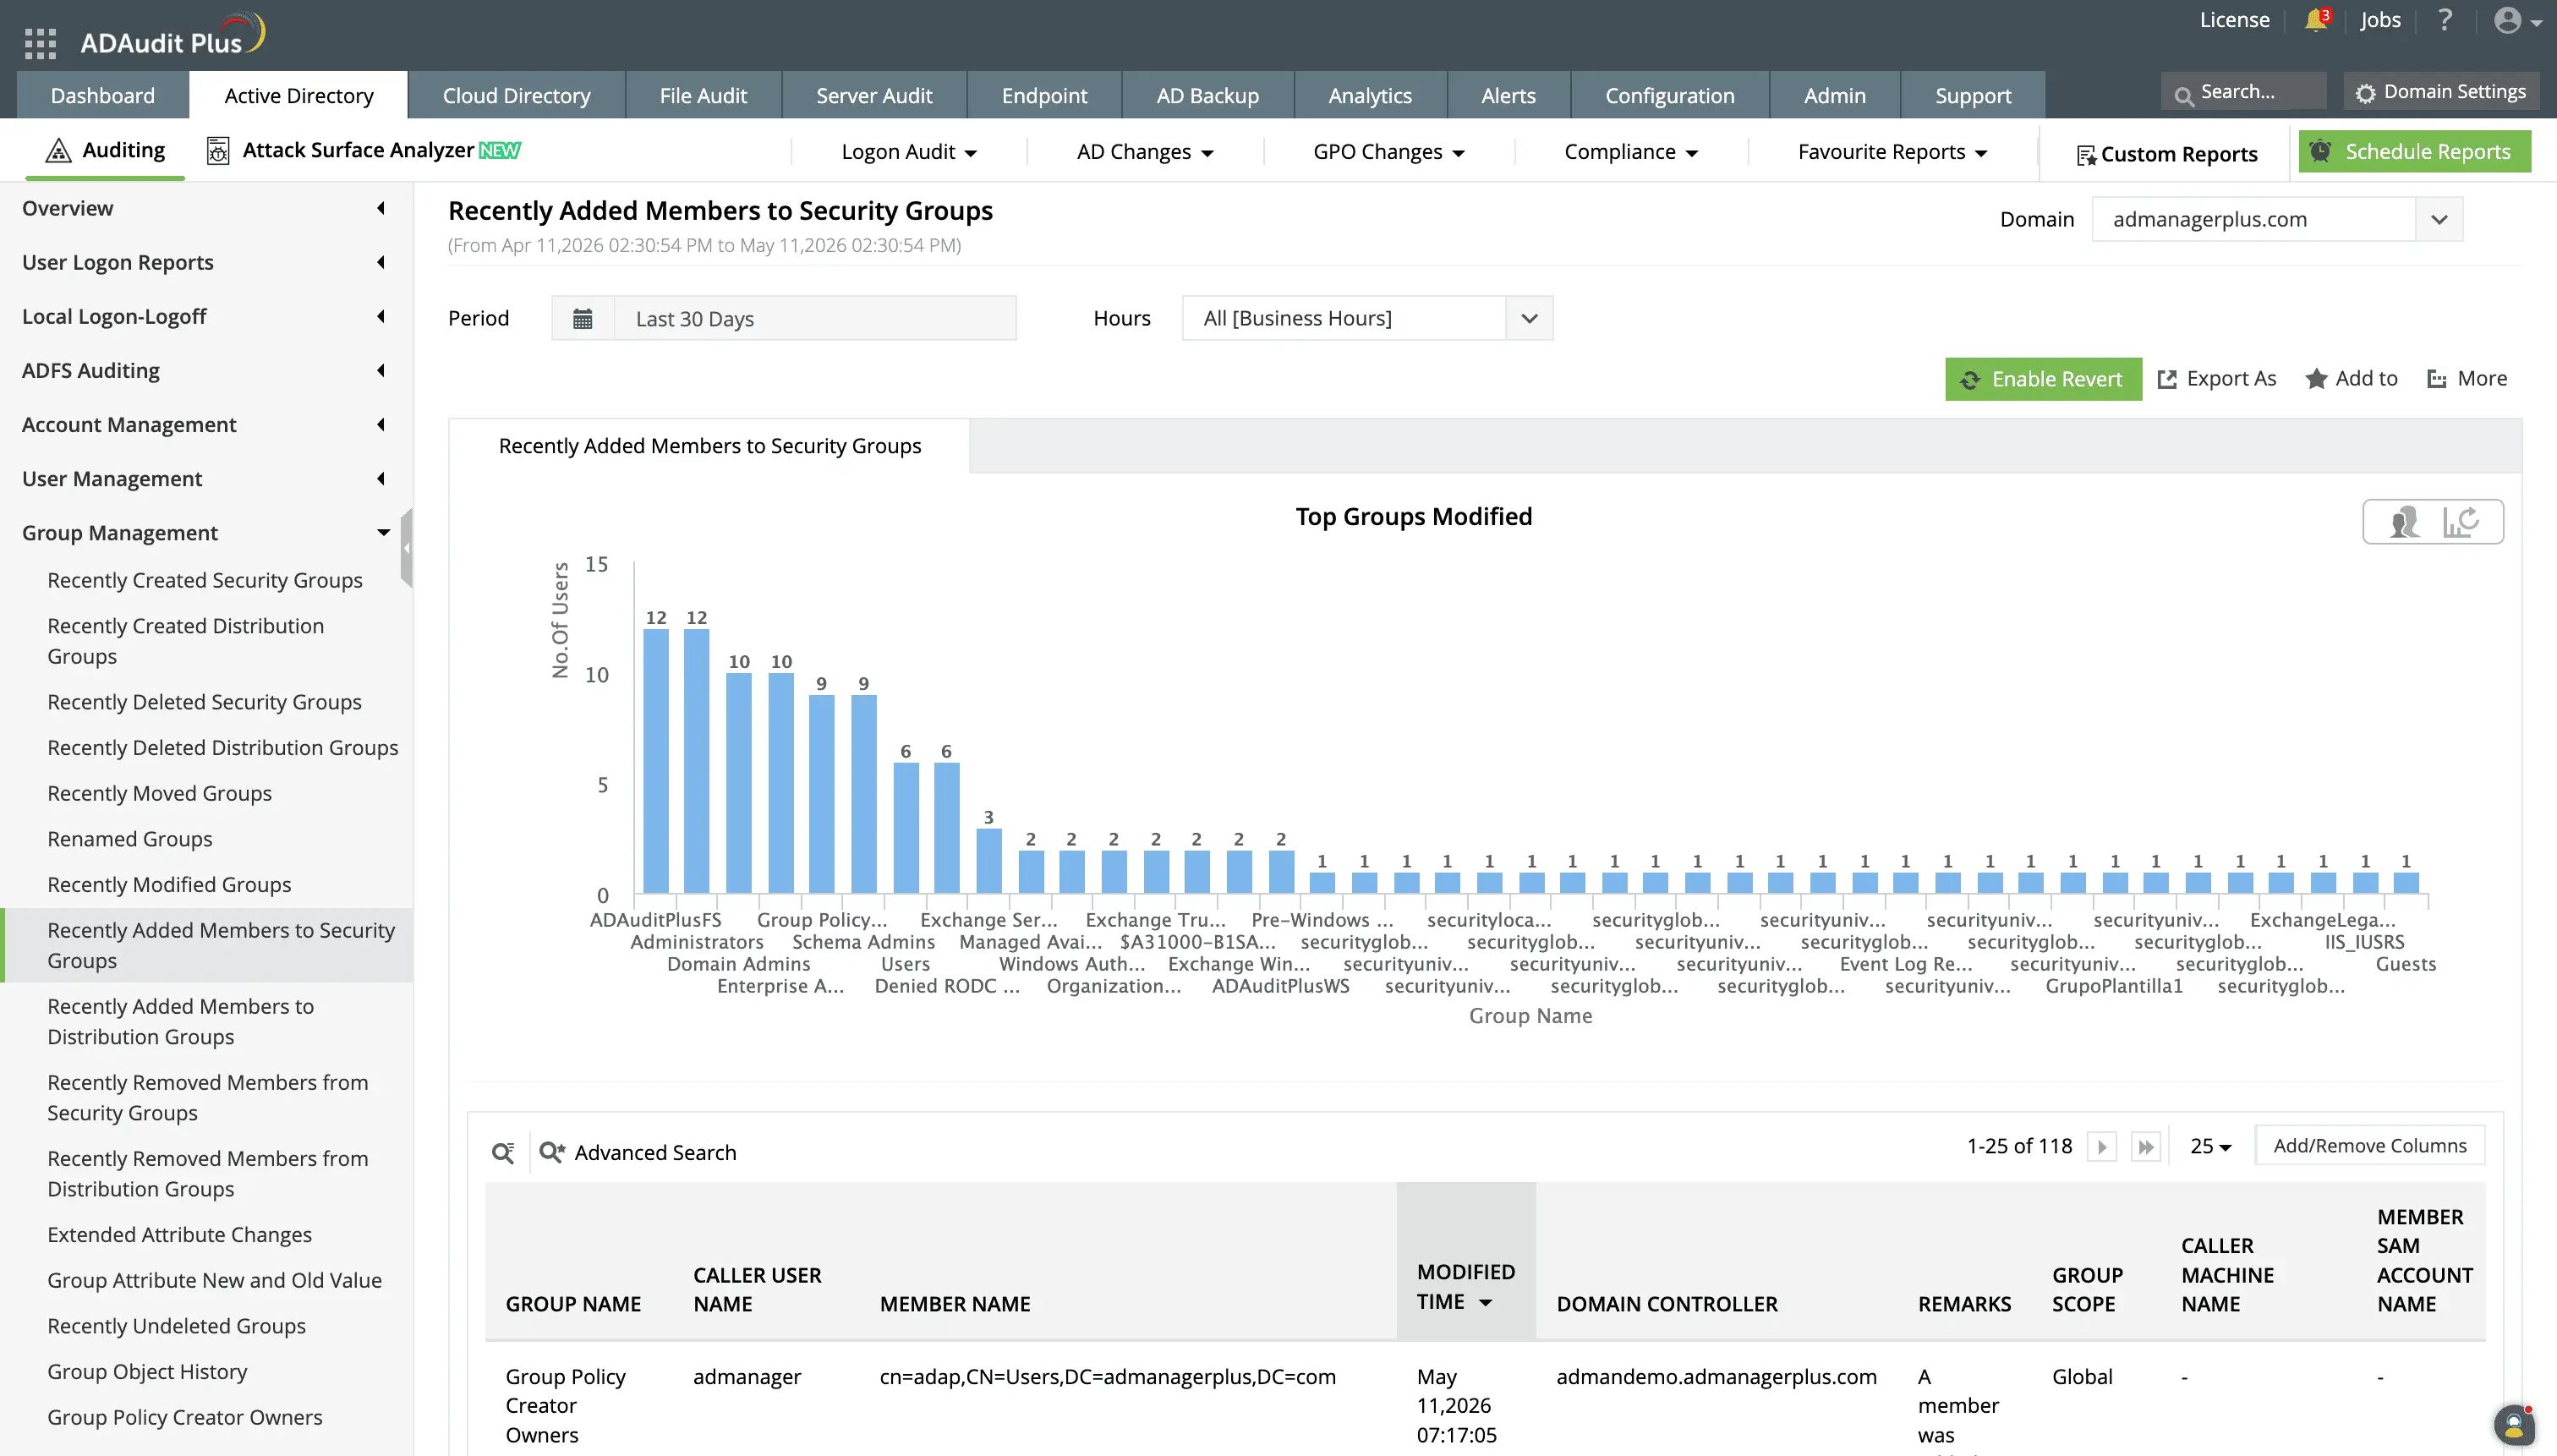Open the apps grid launcher icon

coord(40,43)
